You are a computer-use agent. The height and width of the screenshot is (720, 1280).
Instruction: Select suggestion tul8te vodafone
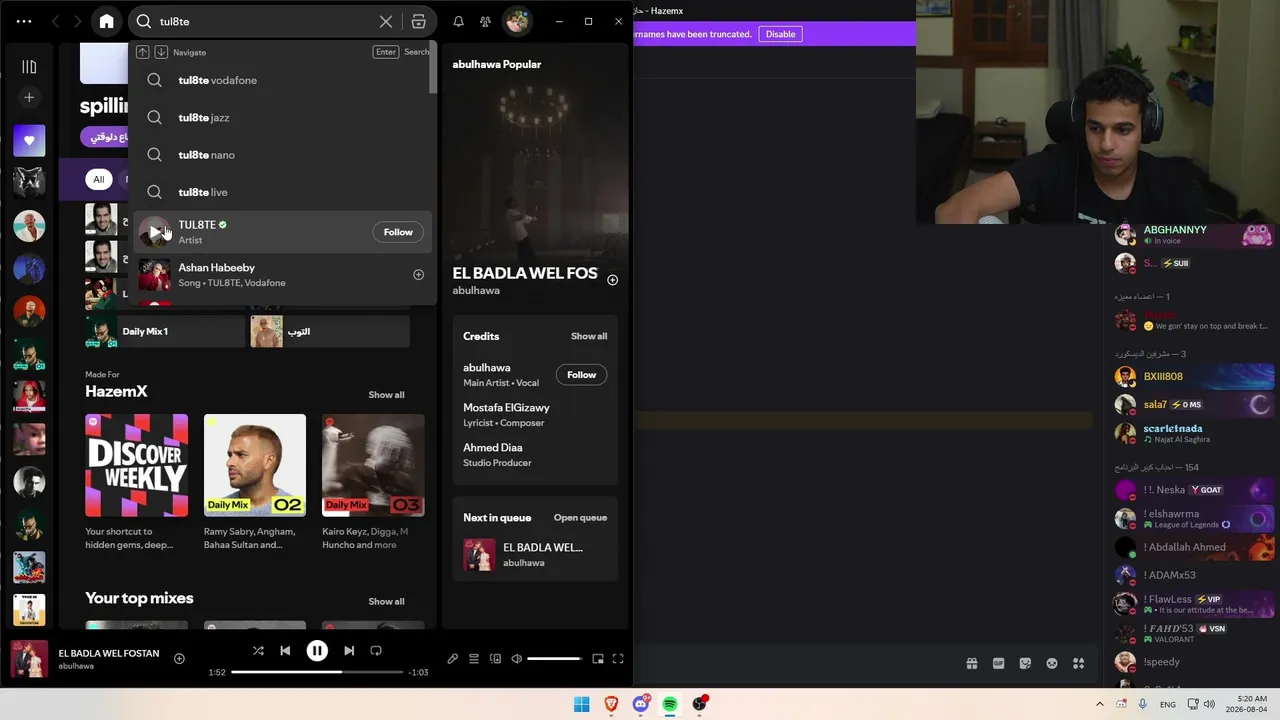284,80
